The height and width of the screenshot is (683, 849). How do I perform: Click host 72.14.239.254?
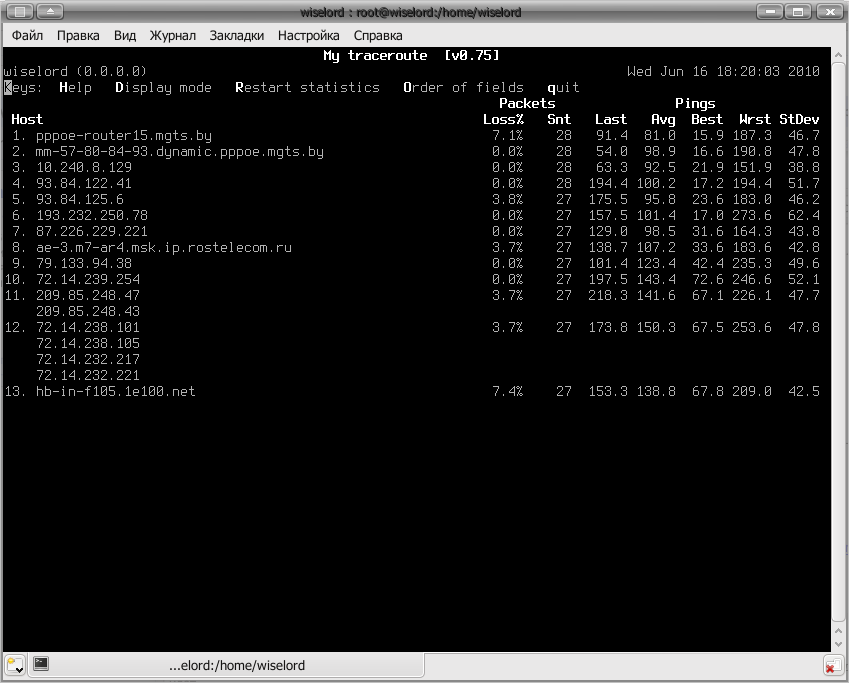tap(88, 279)
